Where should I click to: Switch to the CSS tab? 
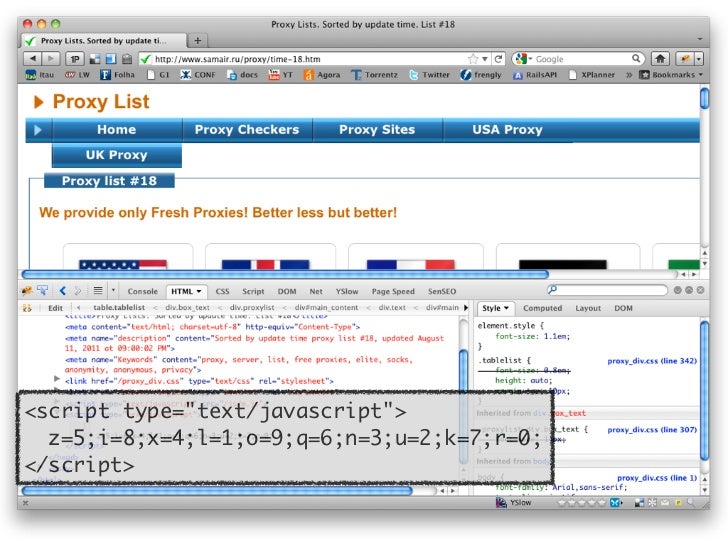tap(222, 291)
